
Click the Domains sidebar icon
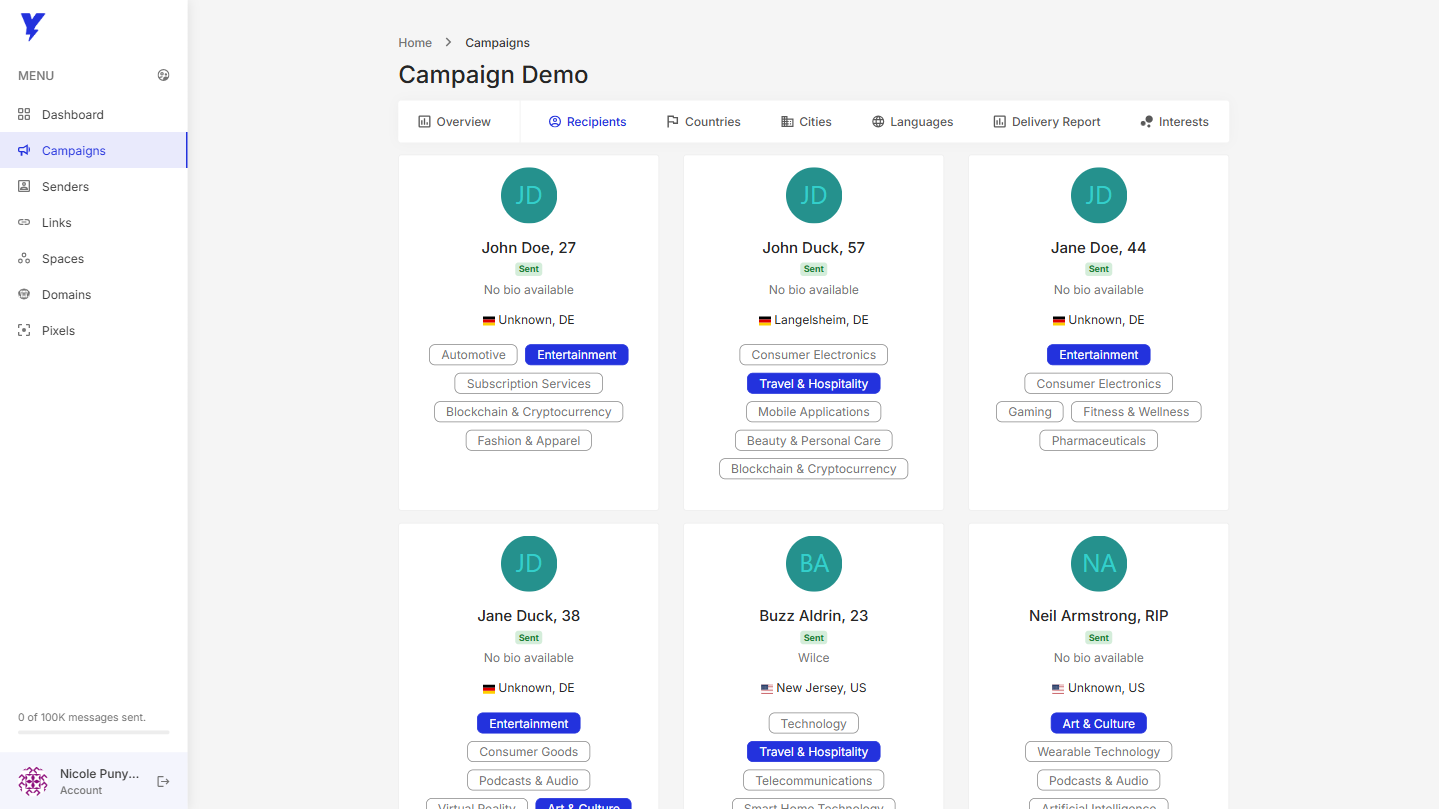click(x=24, y=295)
